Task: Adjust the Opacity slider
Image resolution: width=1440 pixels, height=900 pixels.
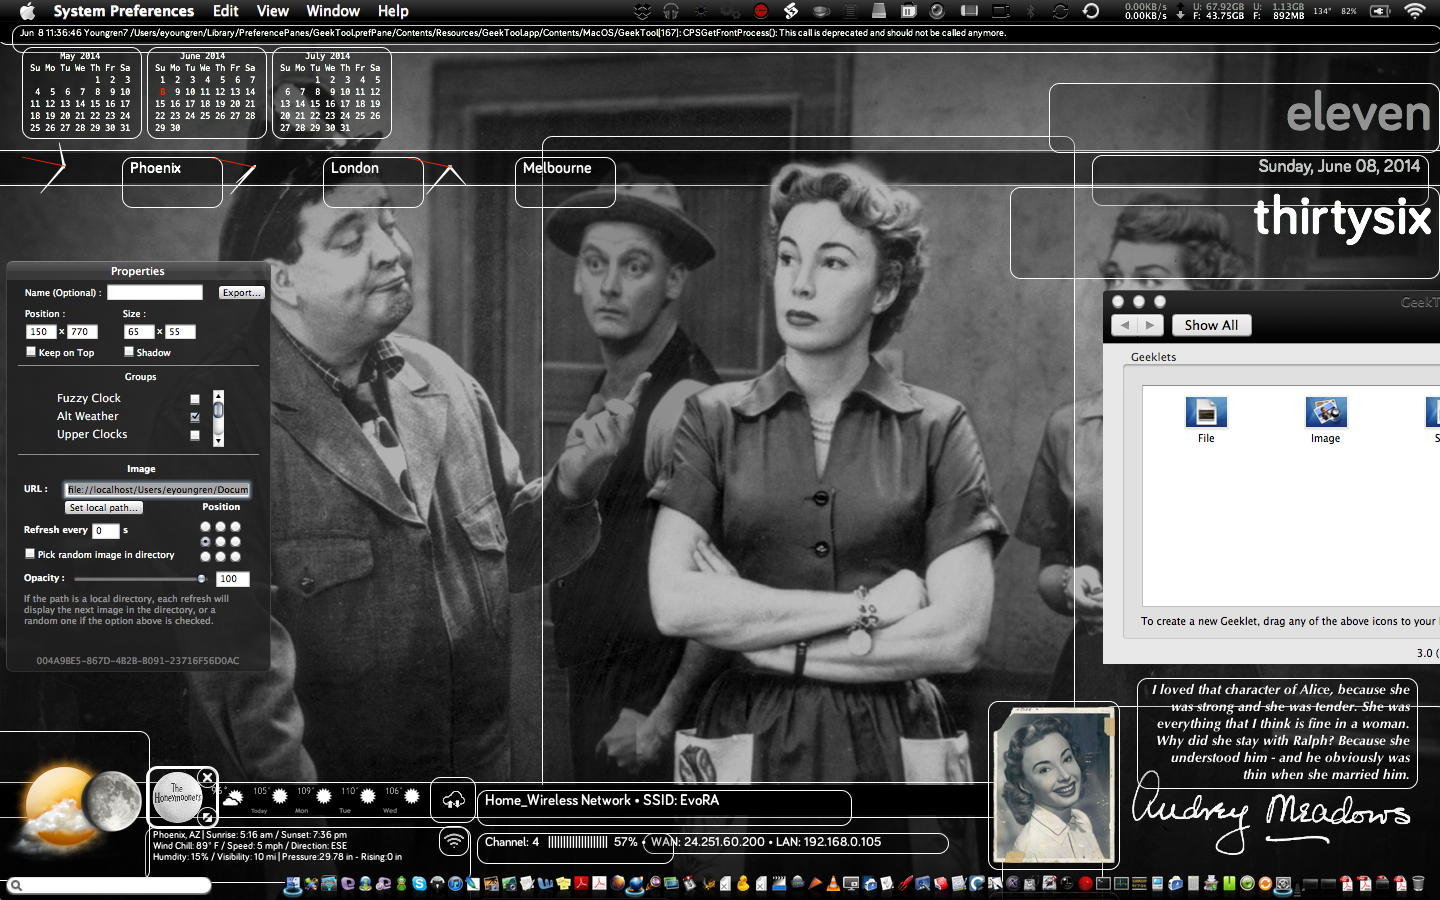Action: pos(140,579)
